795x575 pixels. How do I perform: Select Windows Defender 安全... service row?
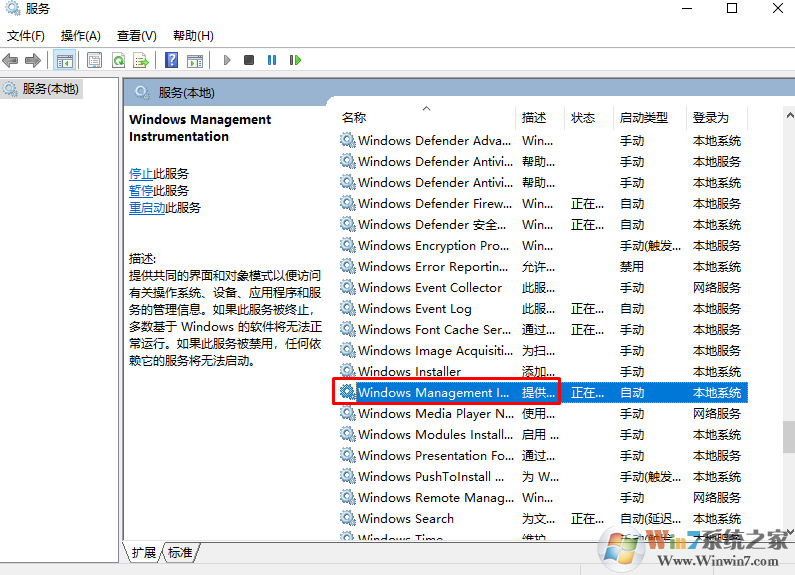[x=543, y=225]
